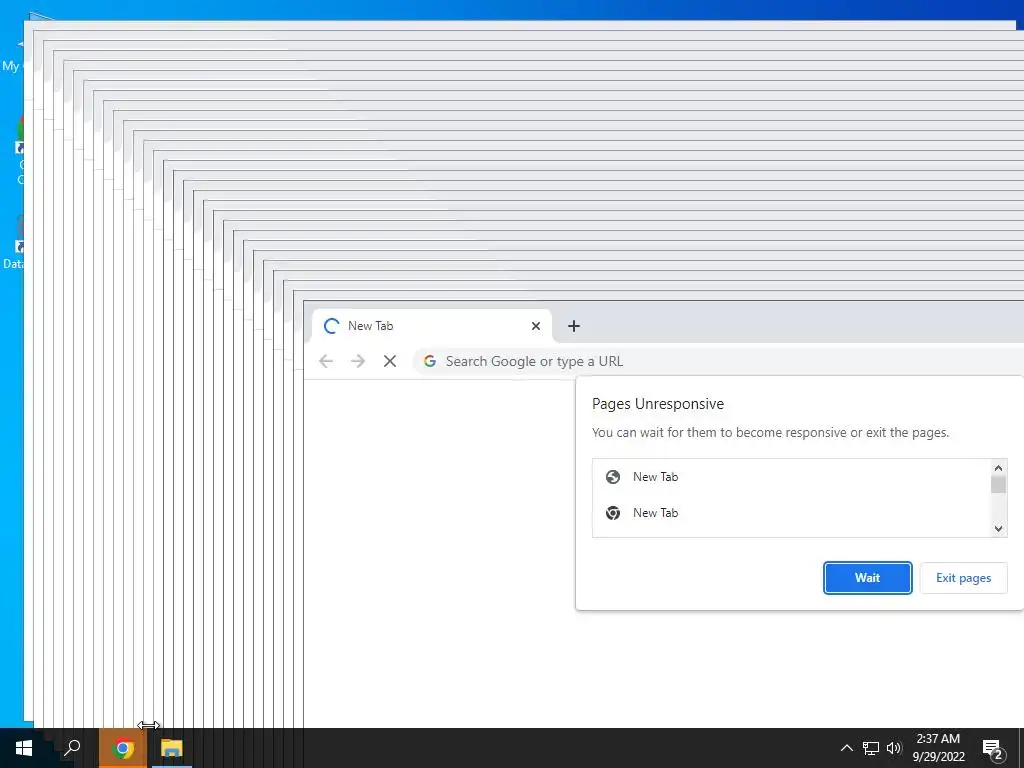Show hidden system tray icons
The height and width of the screenshot is (768, 1024).
tap(846, 748)
